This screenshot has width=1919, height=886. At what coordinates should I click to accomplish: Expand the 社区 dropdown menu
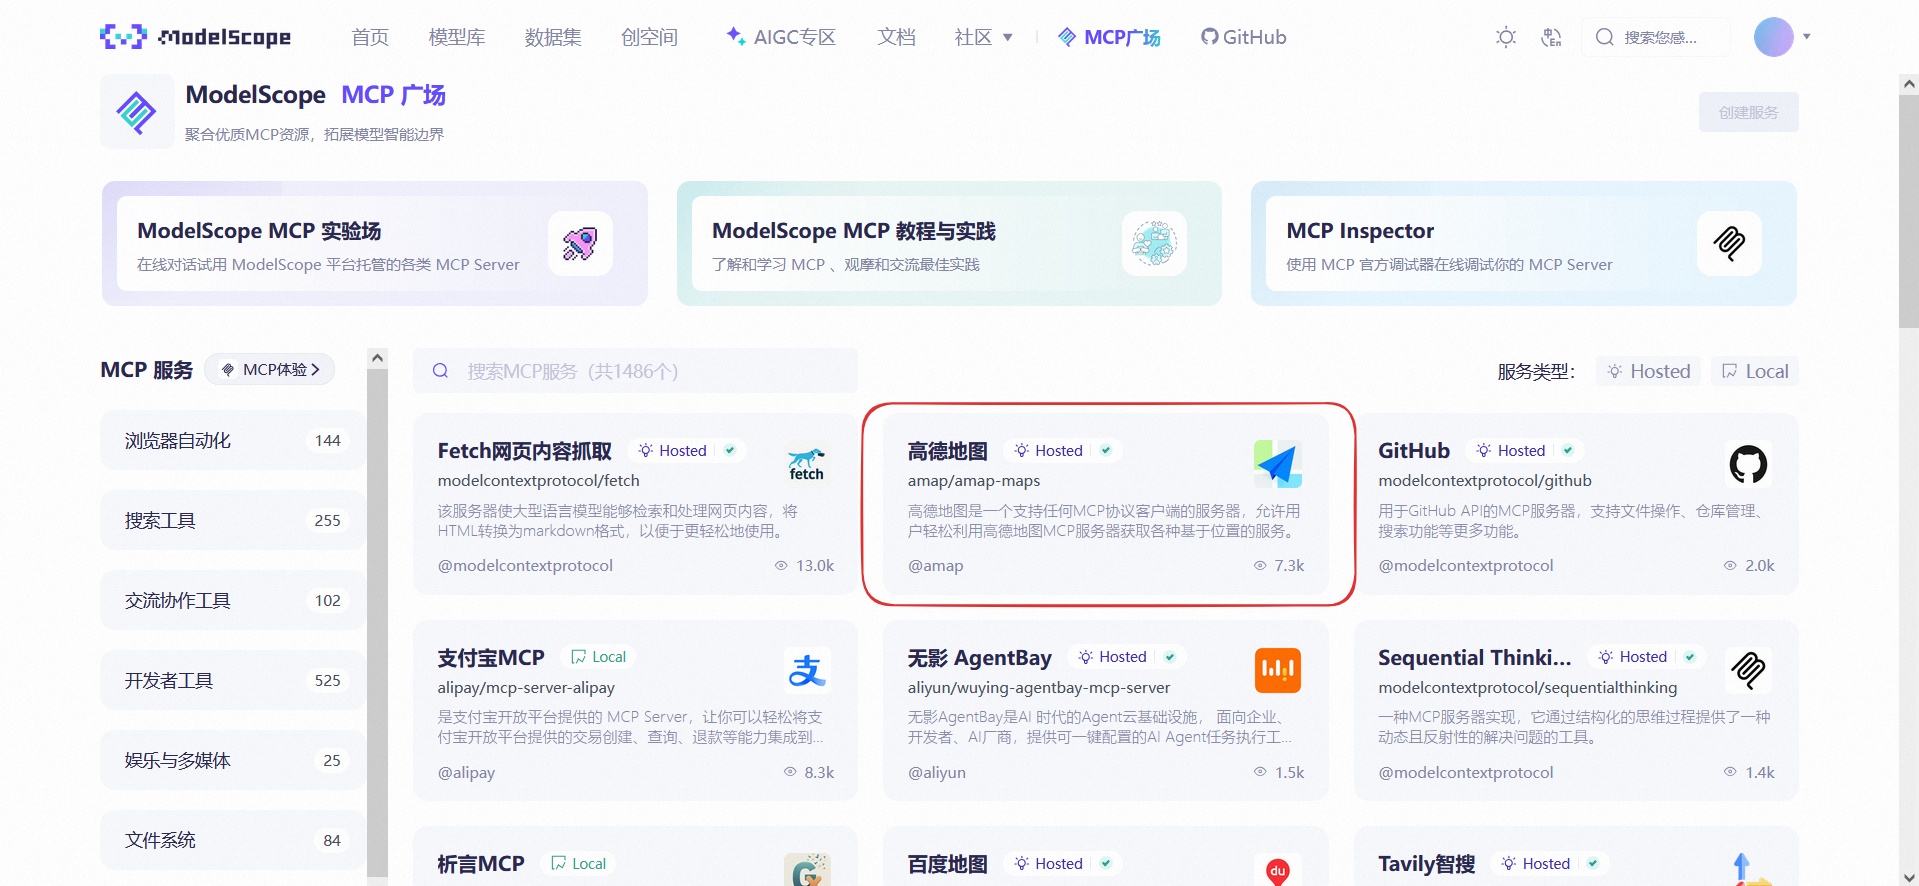[x=984, y=37]
